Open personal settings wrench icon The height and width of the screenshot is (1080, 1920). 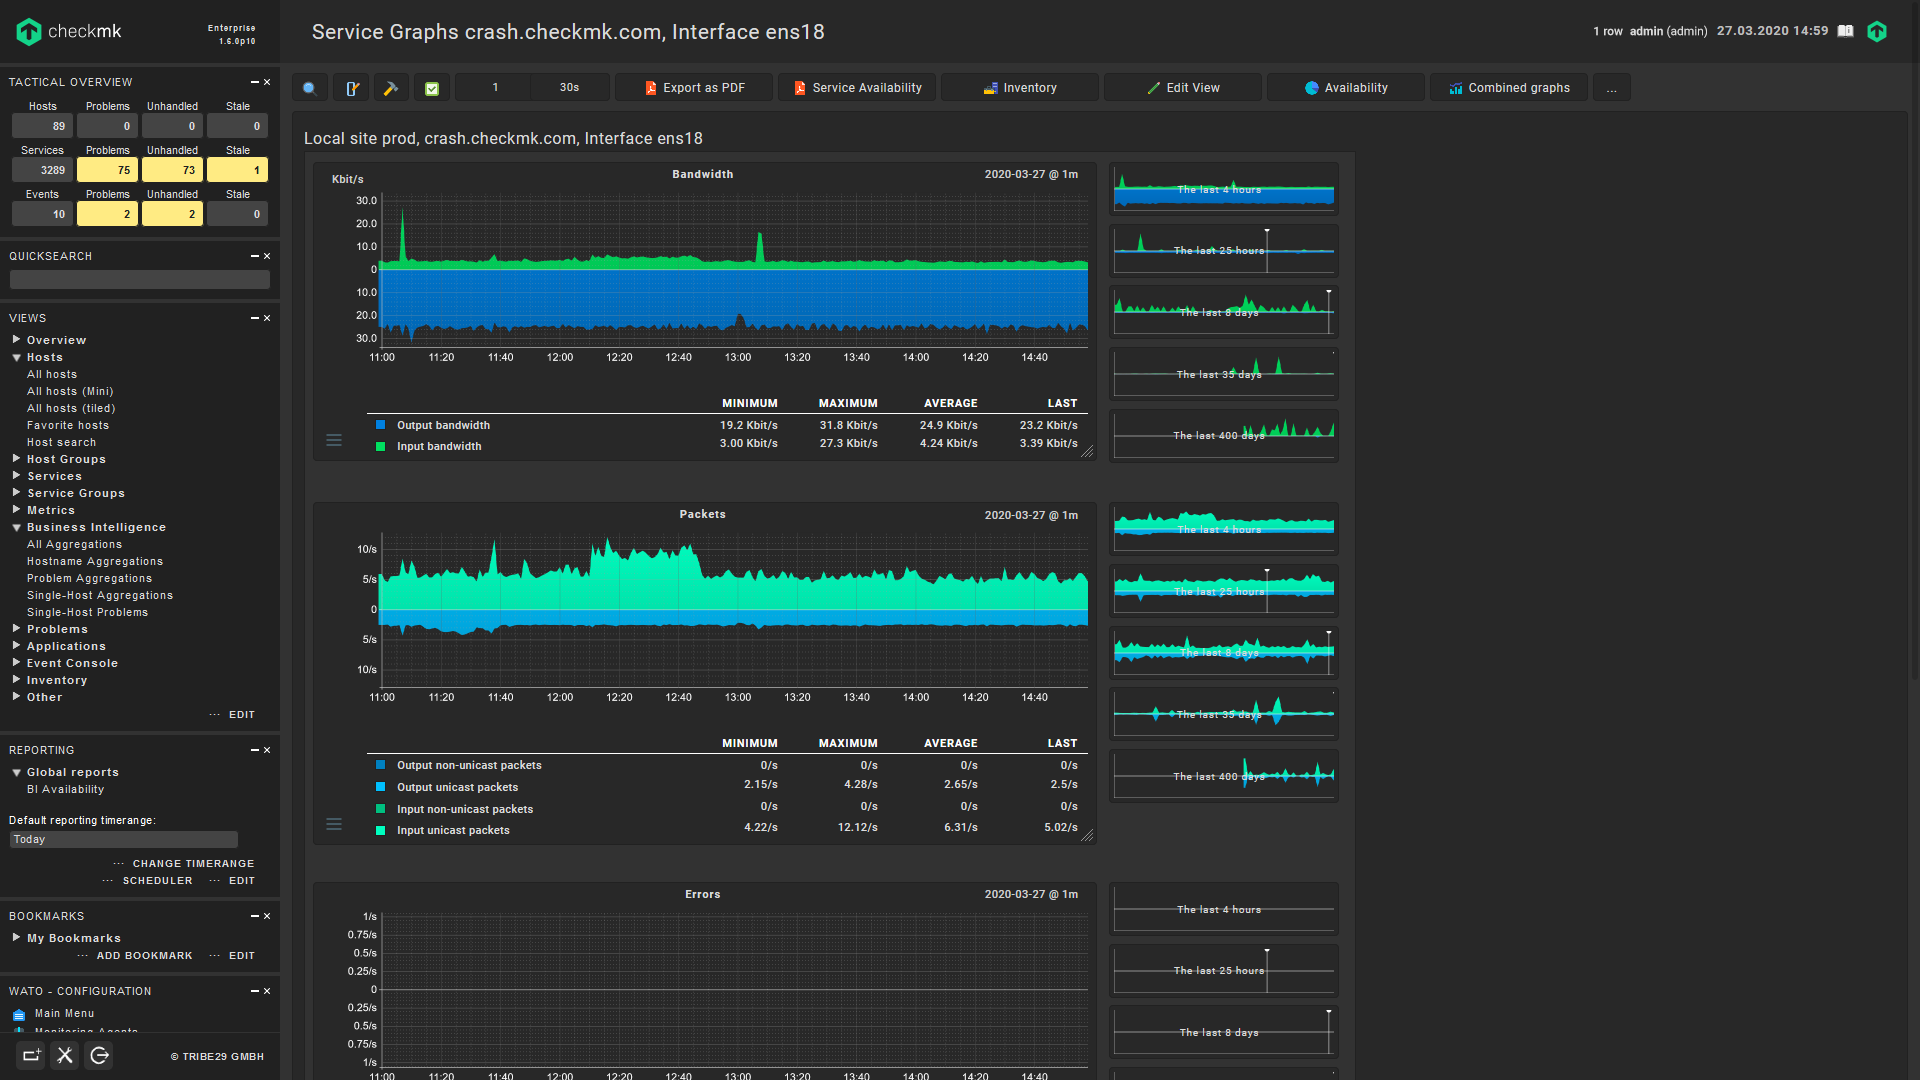point(65,1055)
